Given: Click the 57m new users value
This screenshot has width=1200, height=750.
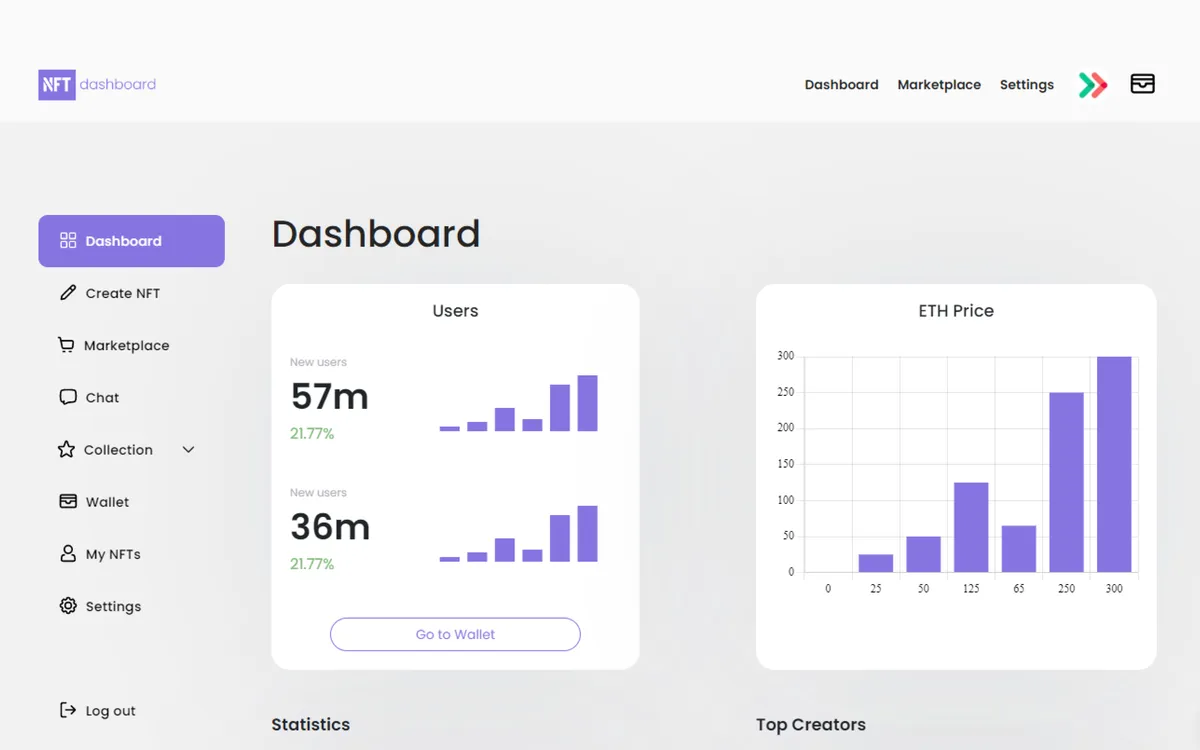Looking at the screenshot, I should pos(329,397).
